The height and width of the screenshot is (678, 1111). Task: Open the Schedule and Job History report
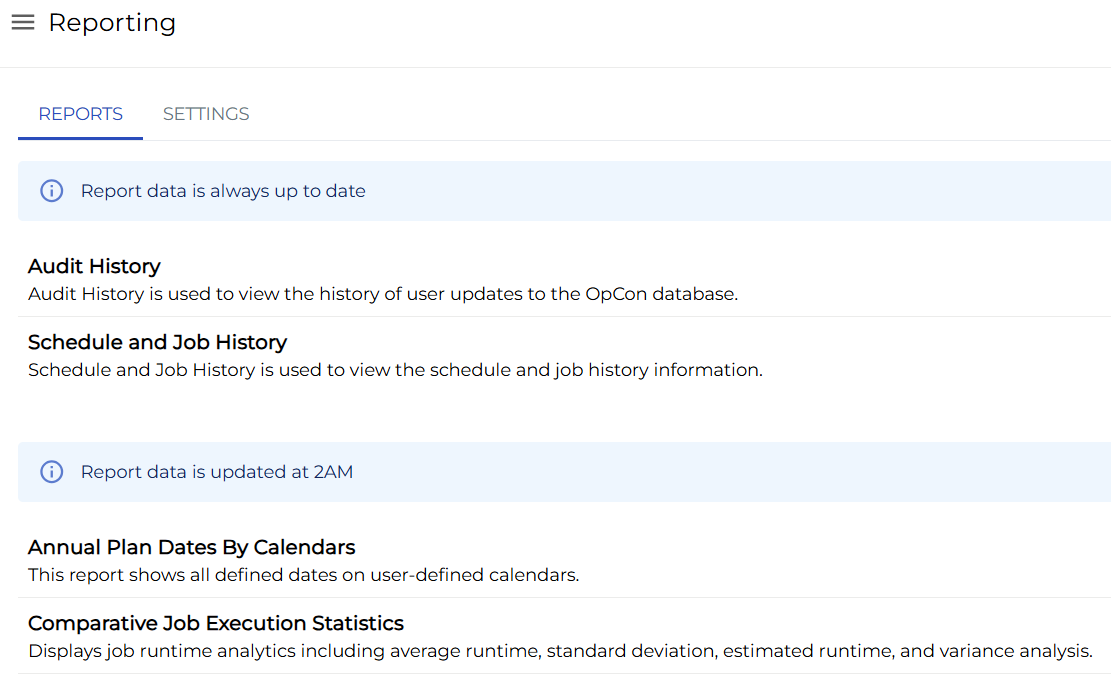point(157,342)
